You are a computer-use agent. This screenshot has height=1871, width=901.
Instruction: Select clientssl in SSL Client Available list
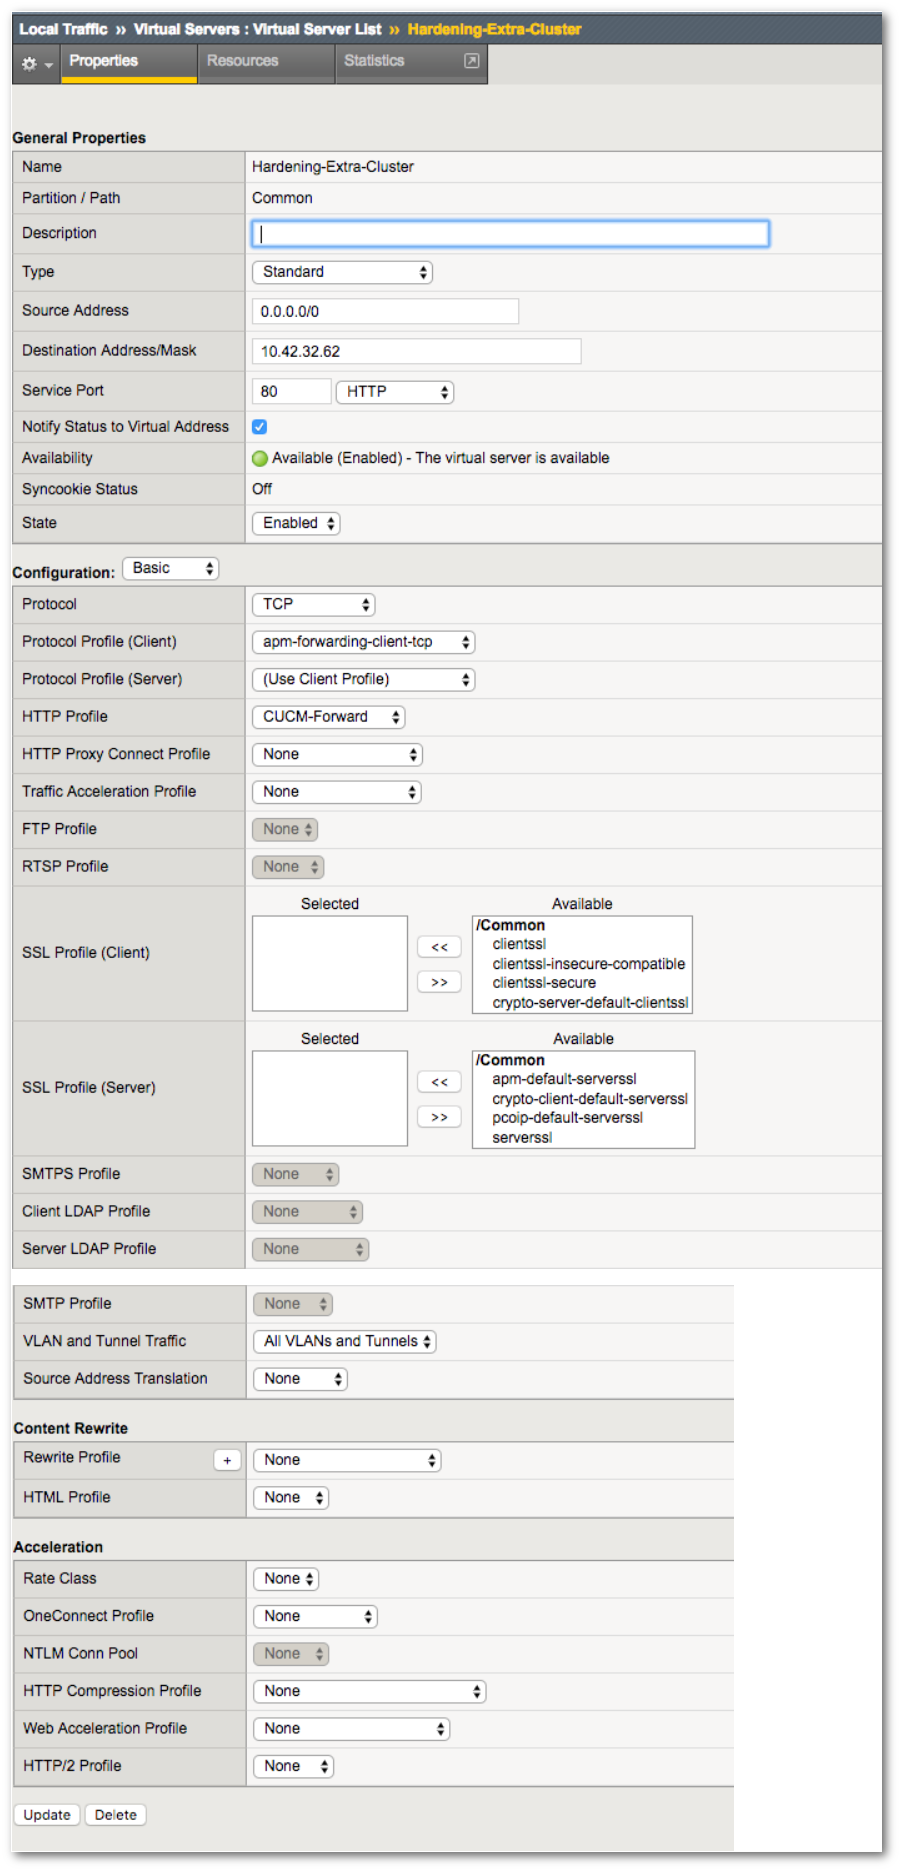pos(519,944)
